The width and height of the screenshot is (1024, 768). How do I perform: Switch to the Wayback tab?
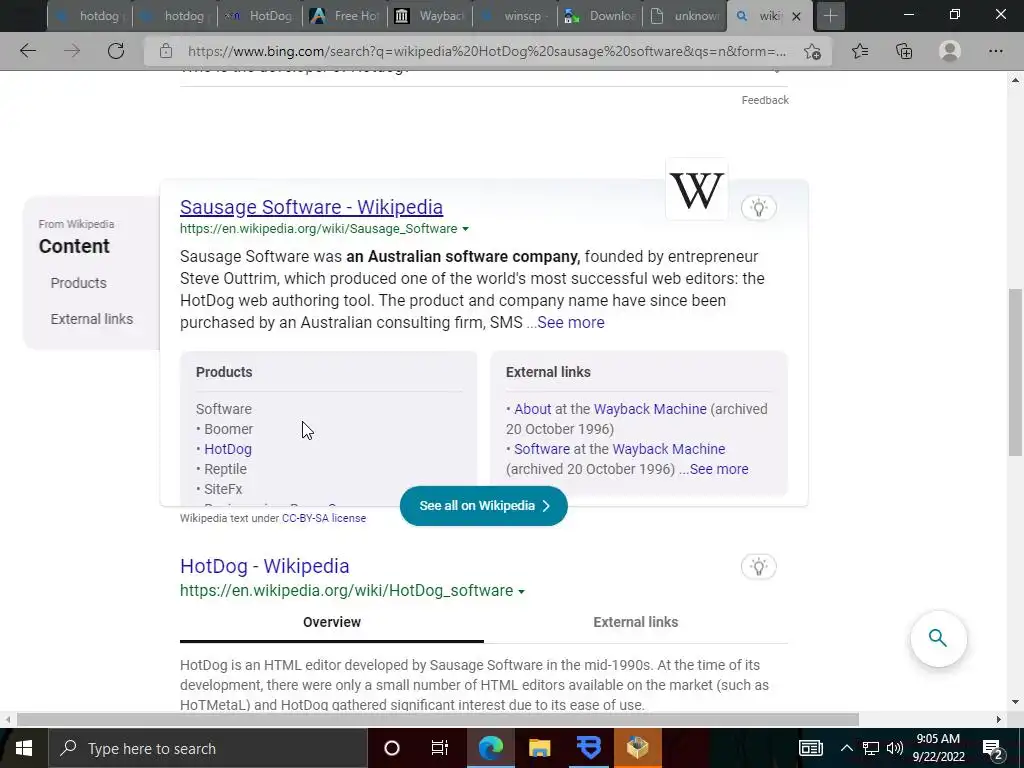430,16
